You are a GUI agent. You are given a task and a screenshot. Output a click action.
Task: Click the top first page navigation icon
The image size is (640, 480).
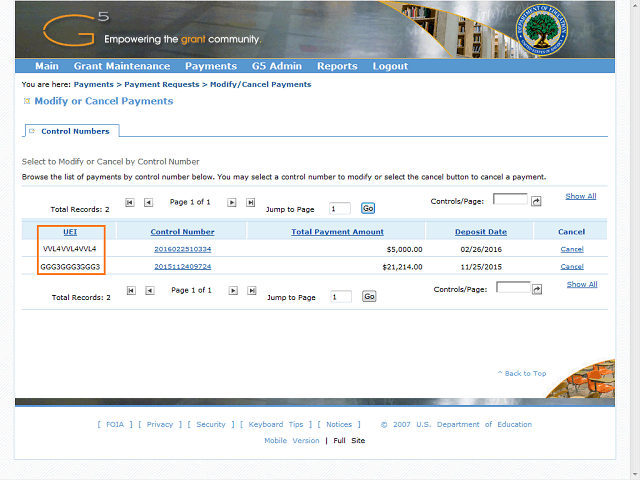tap(129, 202)
